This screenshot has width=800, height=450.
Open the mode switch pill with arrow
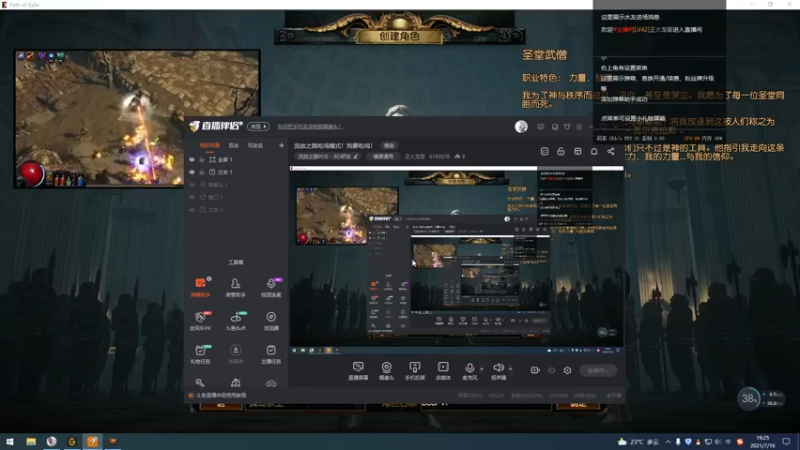(x=258, y=127)
